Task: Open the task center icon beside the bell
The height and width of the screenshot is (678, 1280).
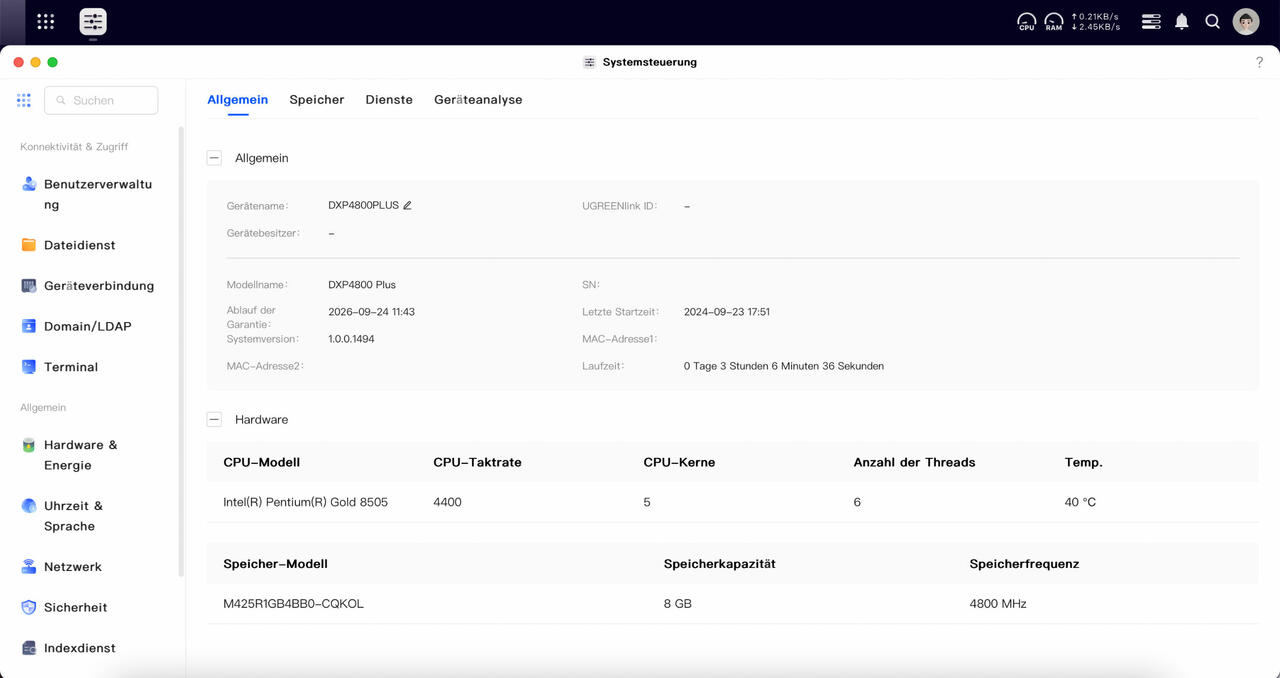Action: [1151, 21]
